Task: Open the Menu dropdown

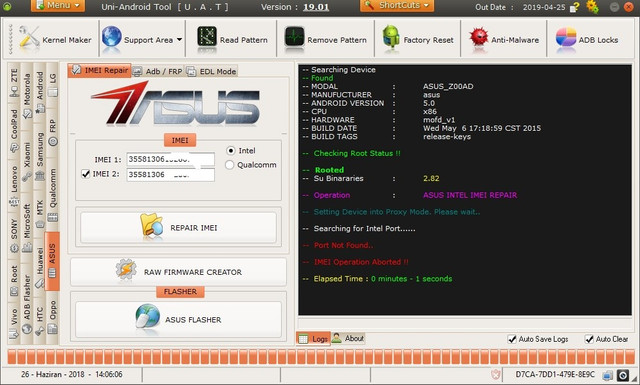Action: [58, 6]
